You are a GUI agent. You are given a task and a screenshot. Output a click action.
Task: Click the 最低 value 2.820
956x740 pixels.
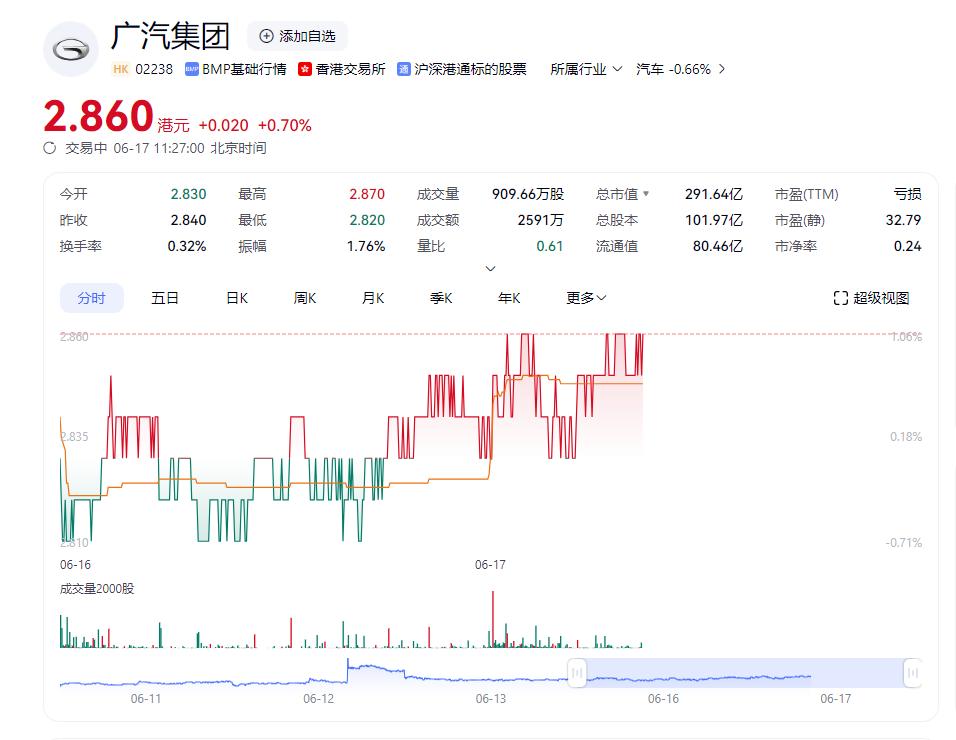367,220
